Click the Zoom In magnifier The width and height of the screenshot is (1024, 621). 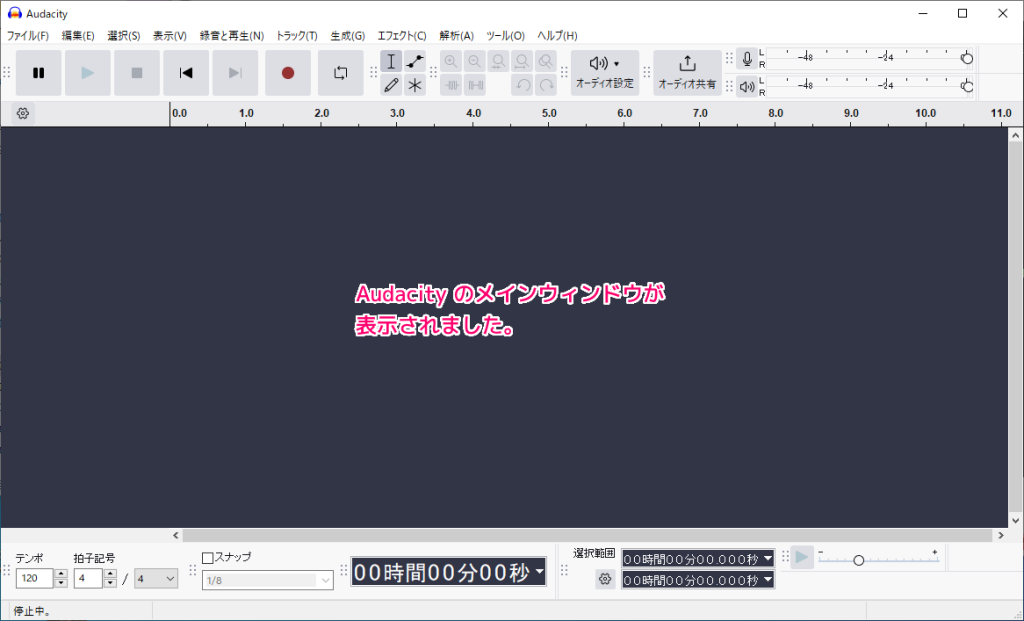click(451, 61)
